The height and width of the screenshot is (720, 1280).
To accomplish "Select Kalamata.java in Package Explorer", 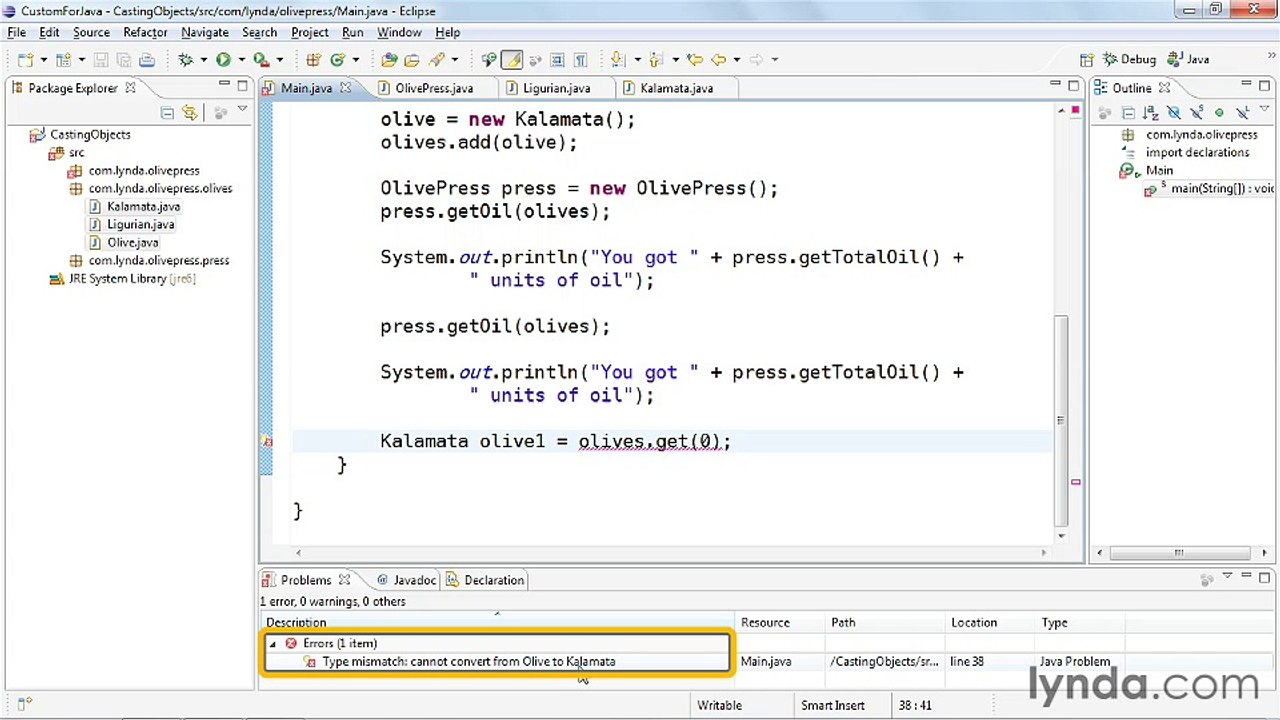I will (x=143, y=207).
